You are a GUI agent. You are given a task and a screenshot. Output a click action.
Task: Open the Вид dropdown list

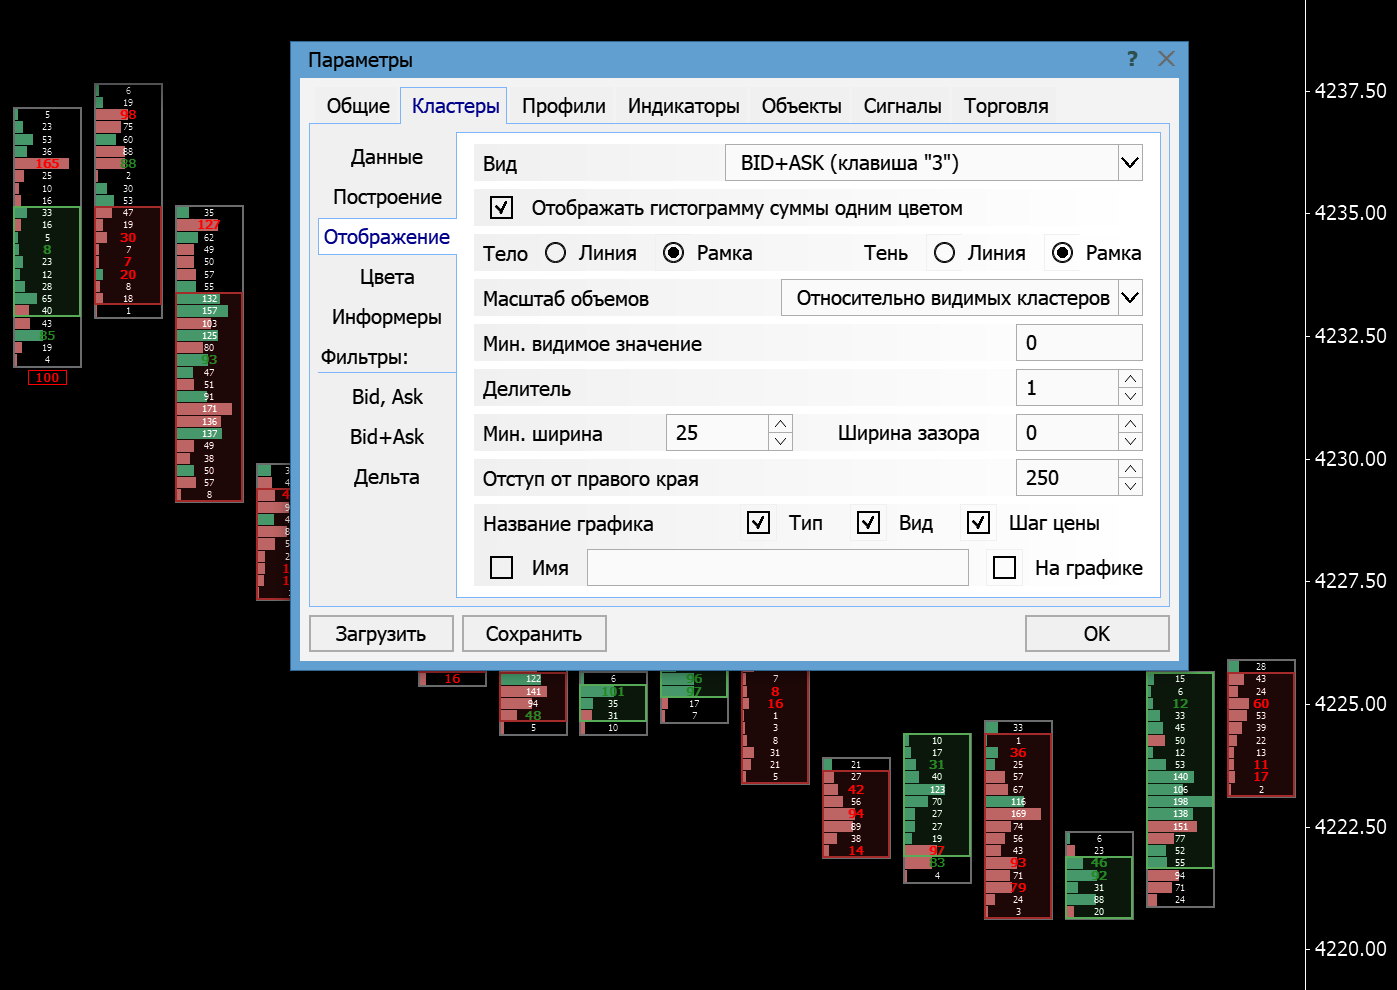(1130, 163)
